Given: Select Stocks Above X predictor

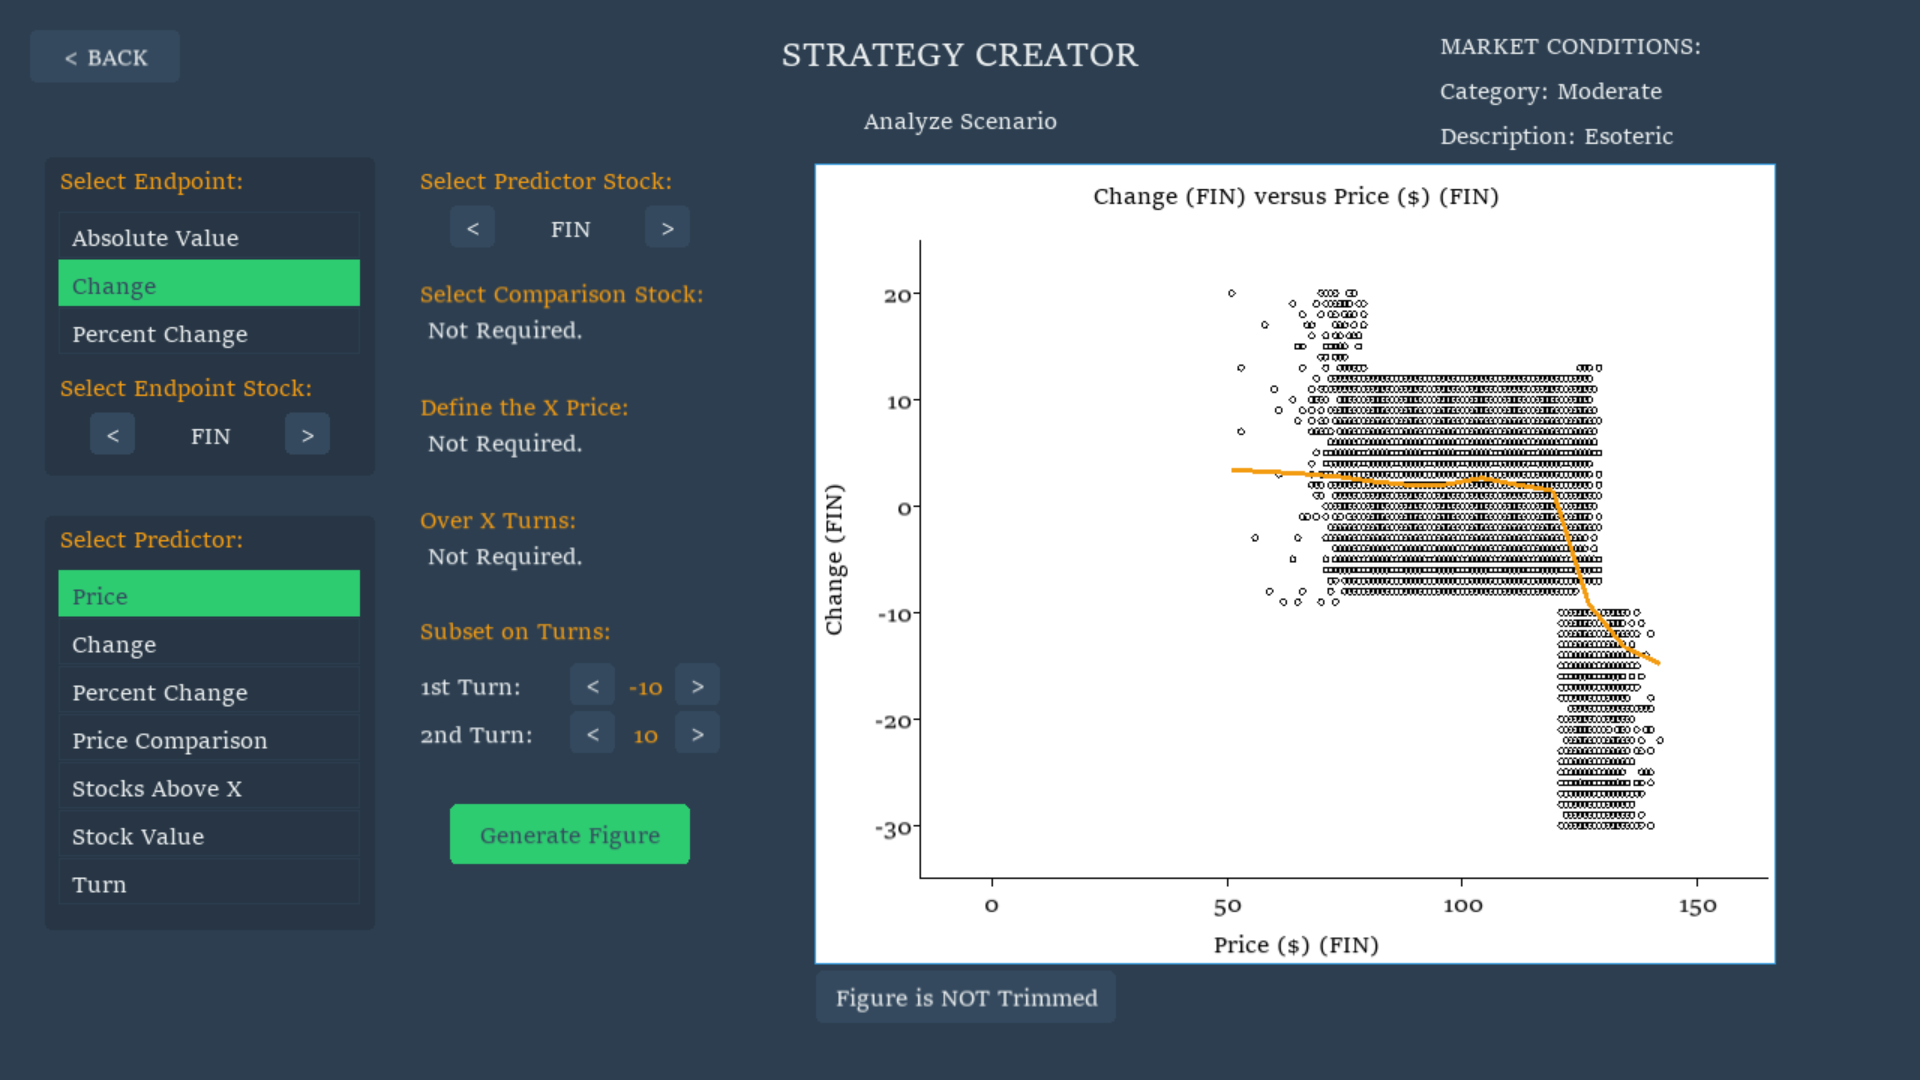Looking at the screenshot, I should click(209, 787).
